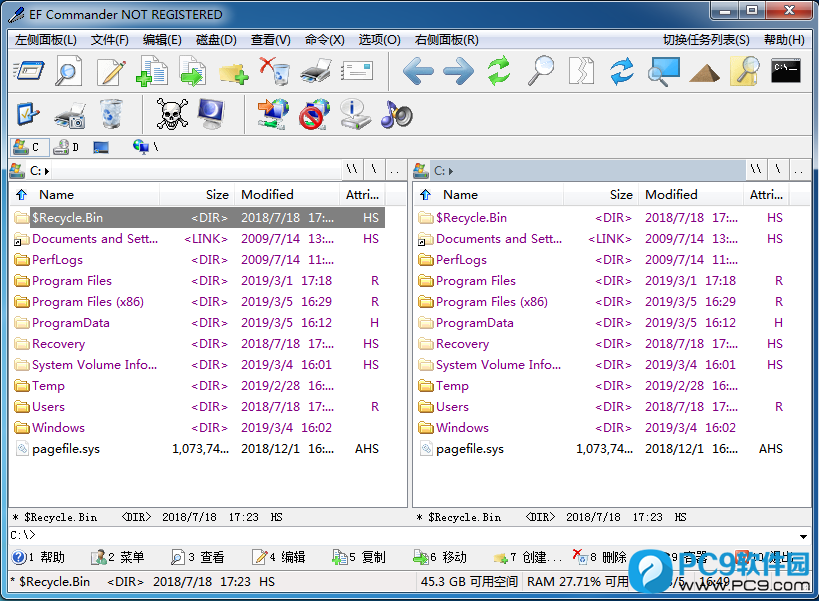
Task: Open the 选项(O) menu
Action: point(380,40)
